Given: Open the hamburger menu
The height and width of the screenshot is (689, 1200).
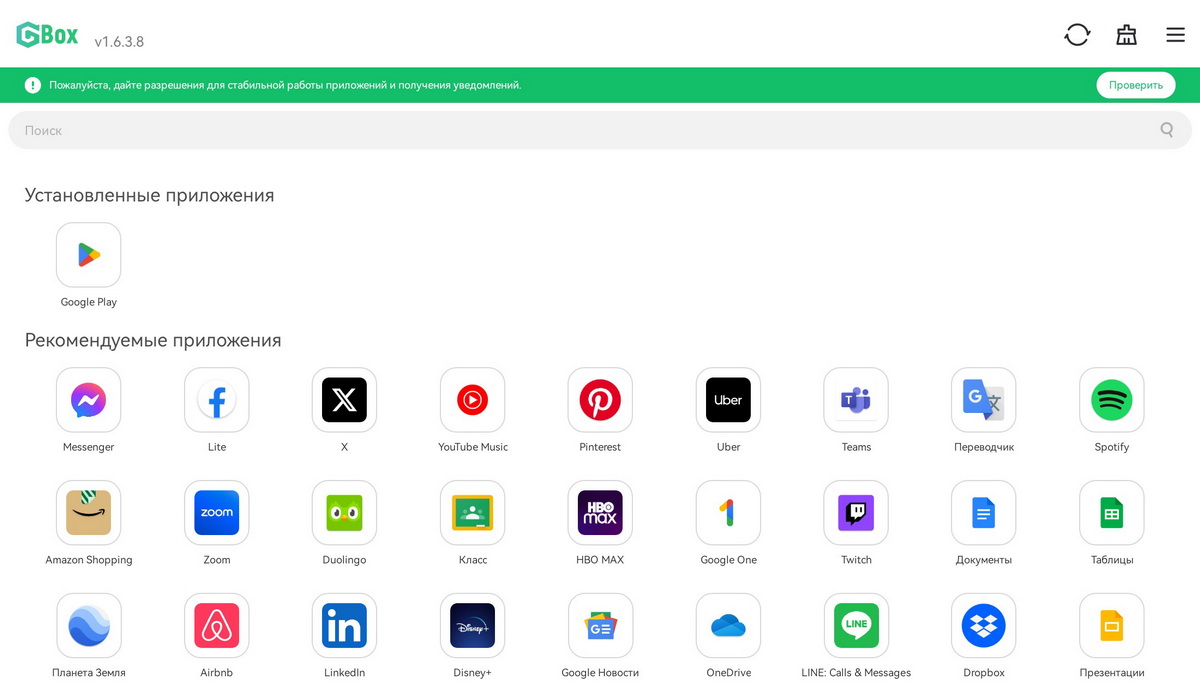Looking at the screenshot, I should 1175,35.
